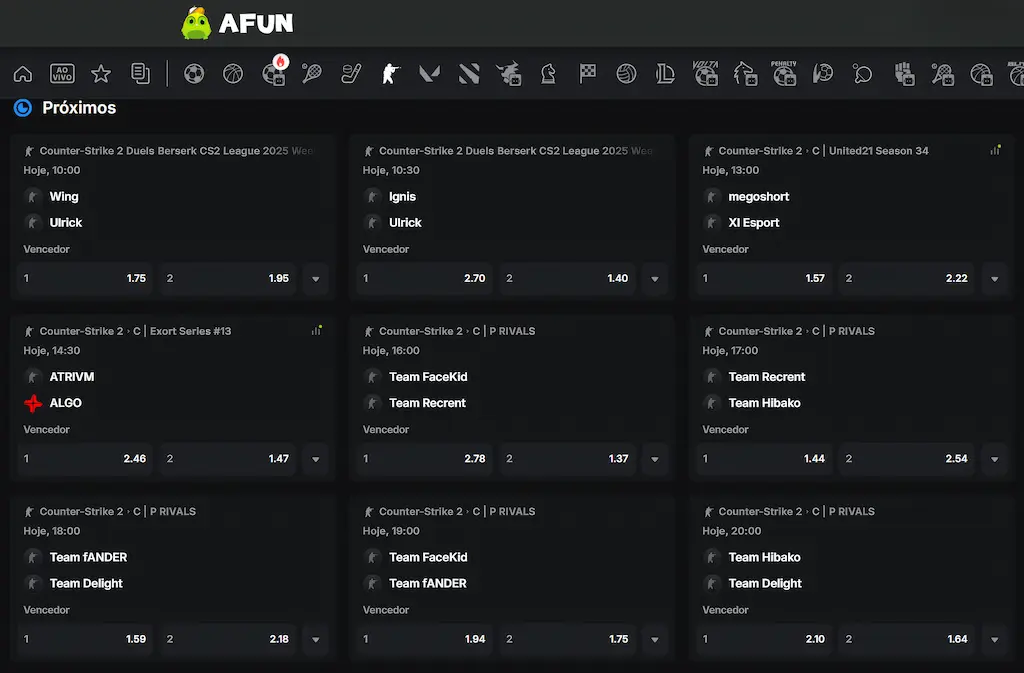This screenshot has height=673, width=1024.
Task: Select the chess knight icon
Action: point(548,74)
